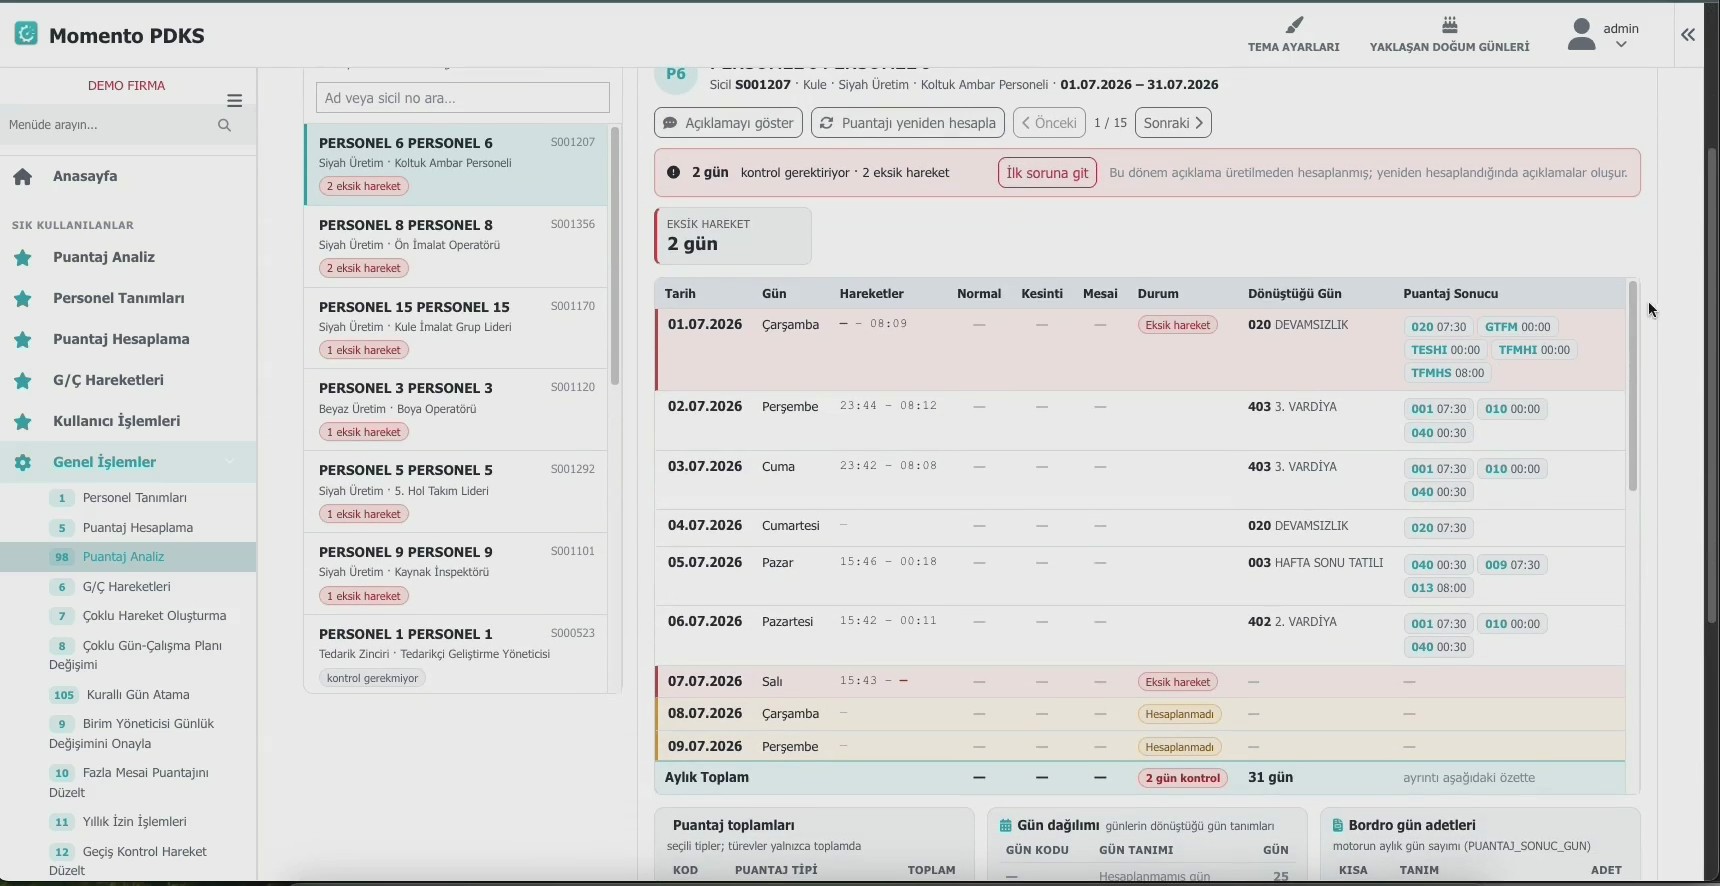Click İlk soruna git button

pos(1047,173)
